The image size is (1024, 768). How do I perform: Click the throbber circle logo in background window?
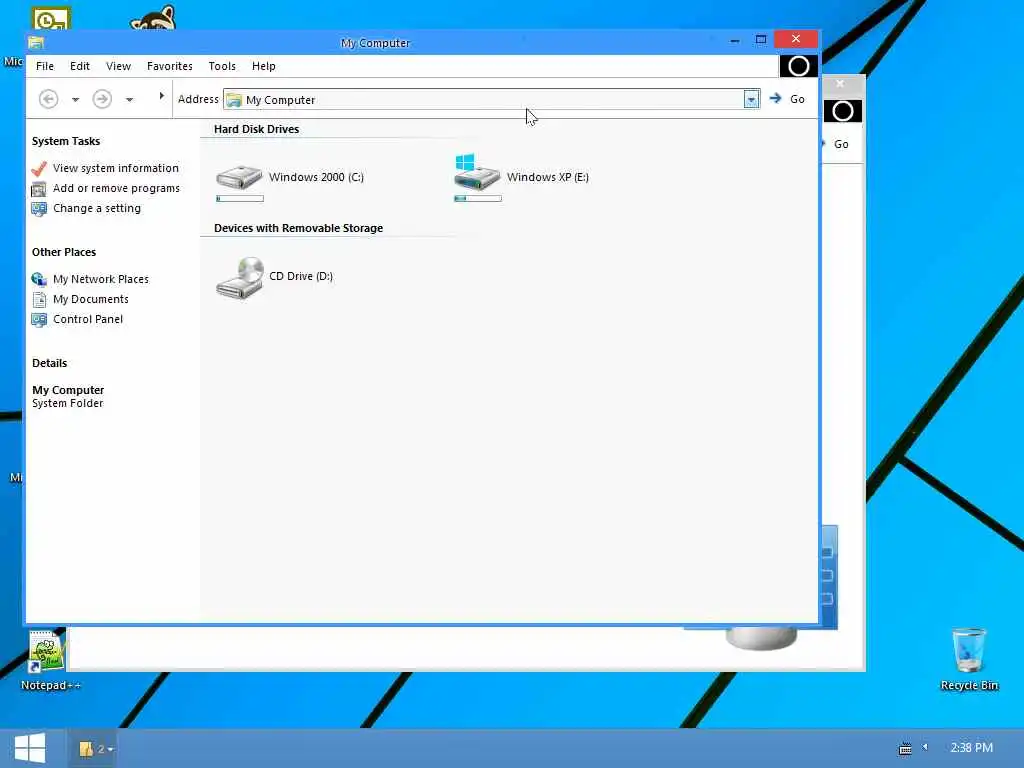842,111
